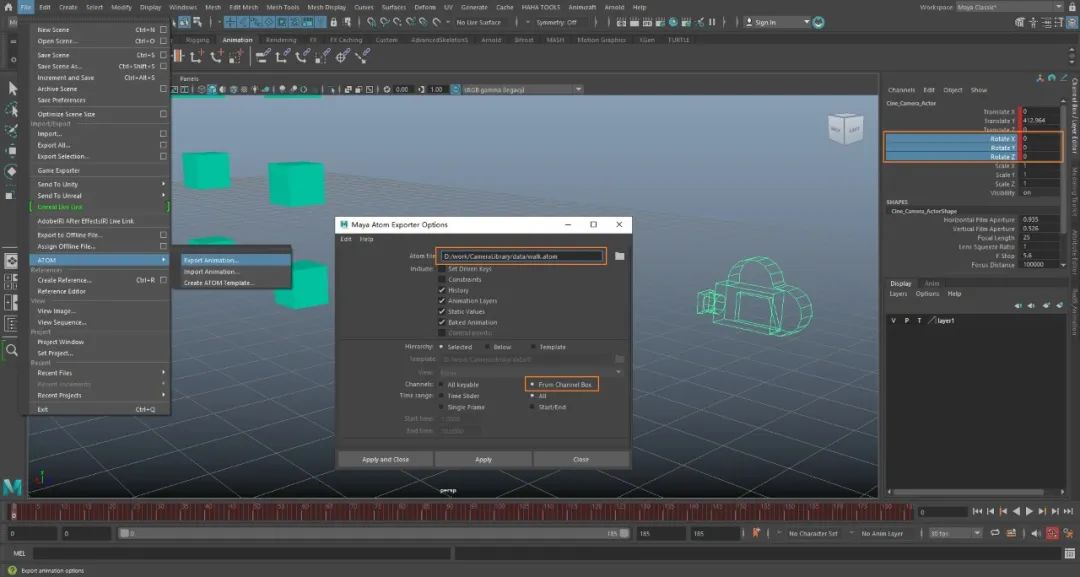Image resolution: width=1080 pixels, height=577 pixels.
Task: Switch to the Rendering shelf tab
Action: click(x=281, y=40)
